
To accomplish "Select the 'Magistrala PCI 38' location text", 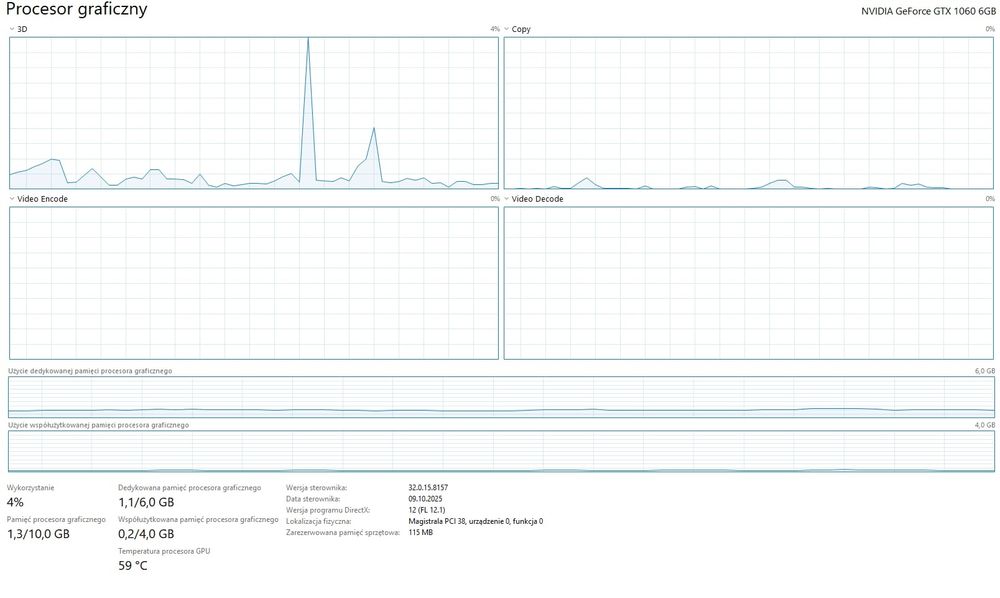I will click(437, 521).
